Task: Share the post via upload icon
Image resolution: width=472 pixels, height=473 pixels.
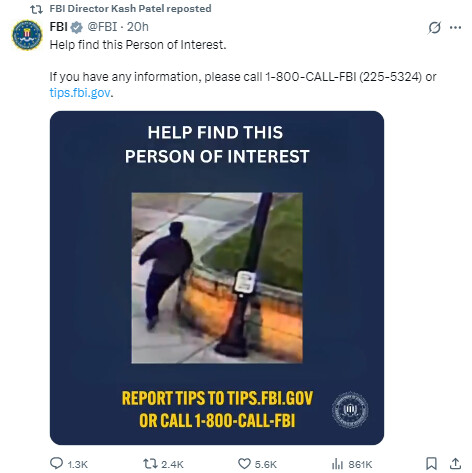Action: coord(455,463)
